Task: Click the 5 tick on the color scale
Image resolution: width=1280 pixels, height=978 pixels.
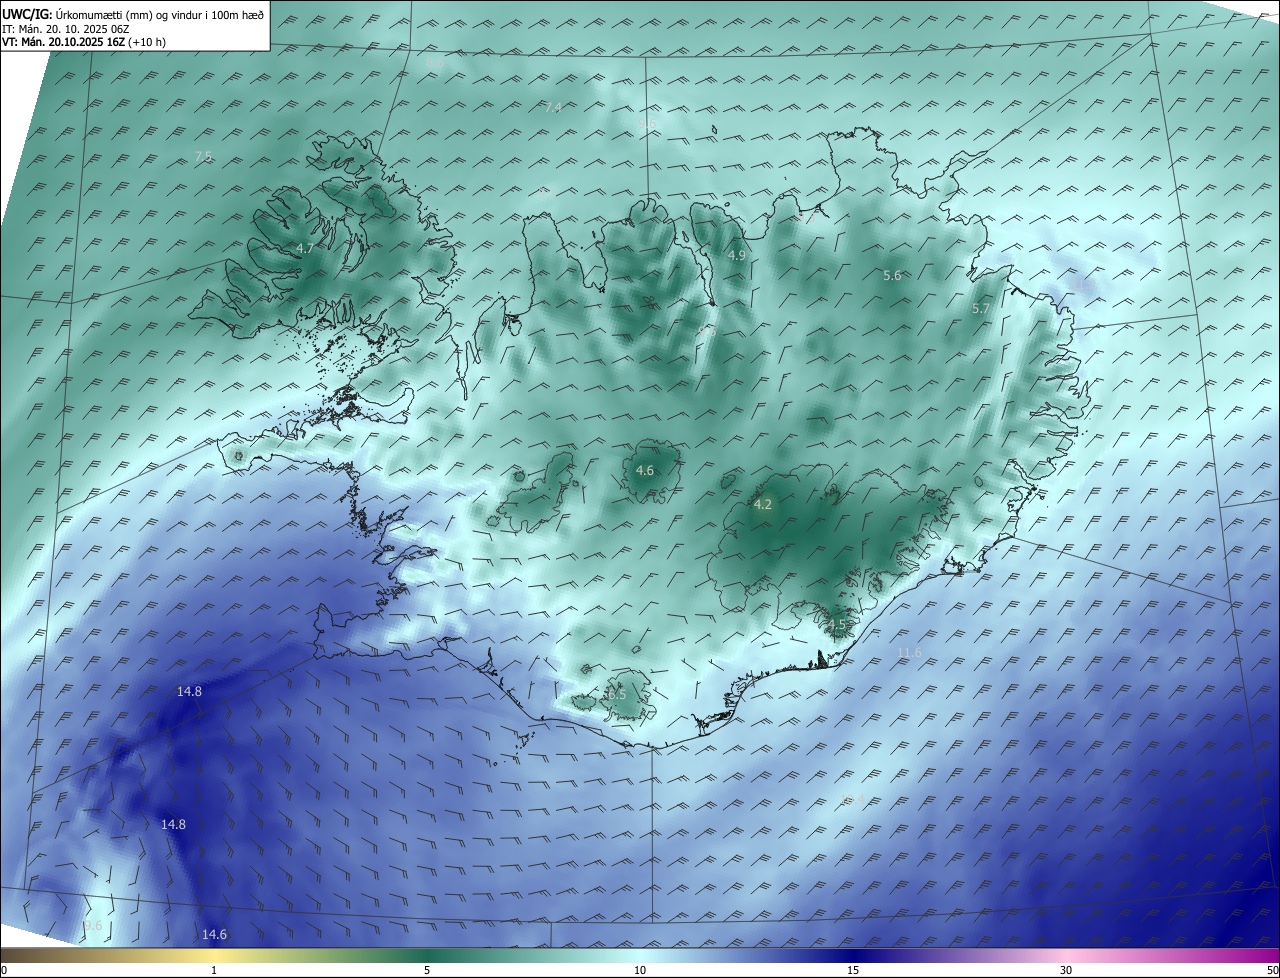Action: point(427,970)
